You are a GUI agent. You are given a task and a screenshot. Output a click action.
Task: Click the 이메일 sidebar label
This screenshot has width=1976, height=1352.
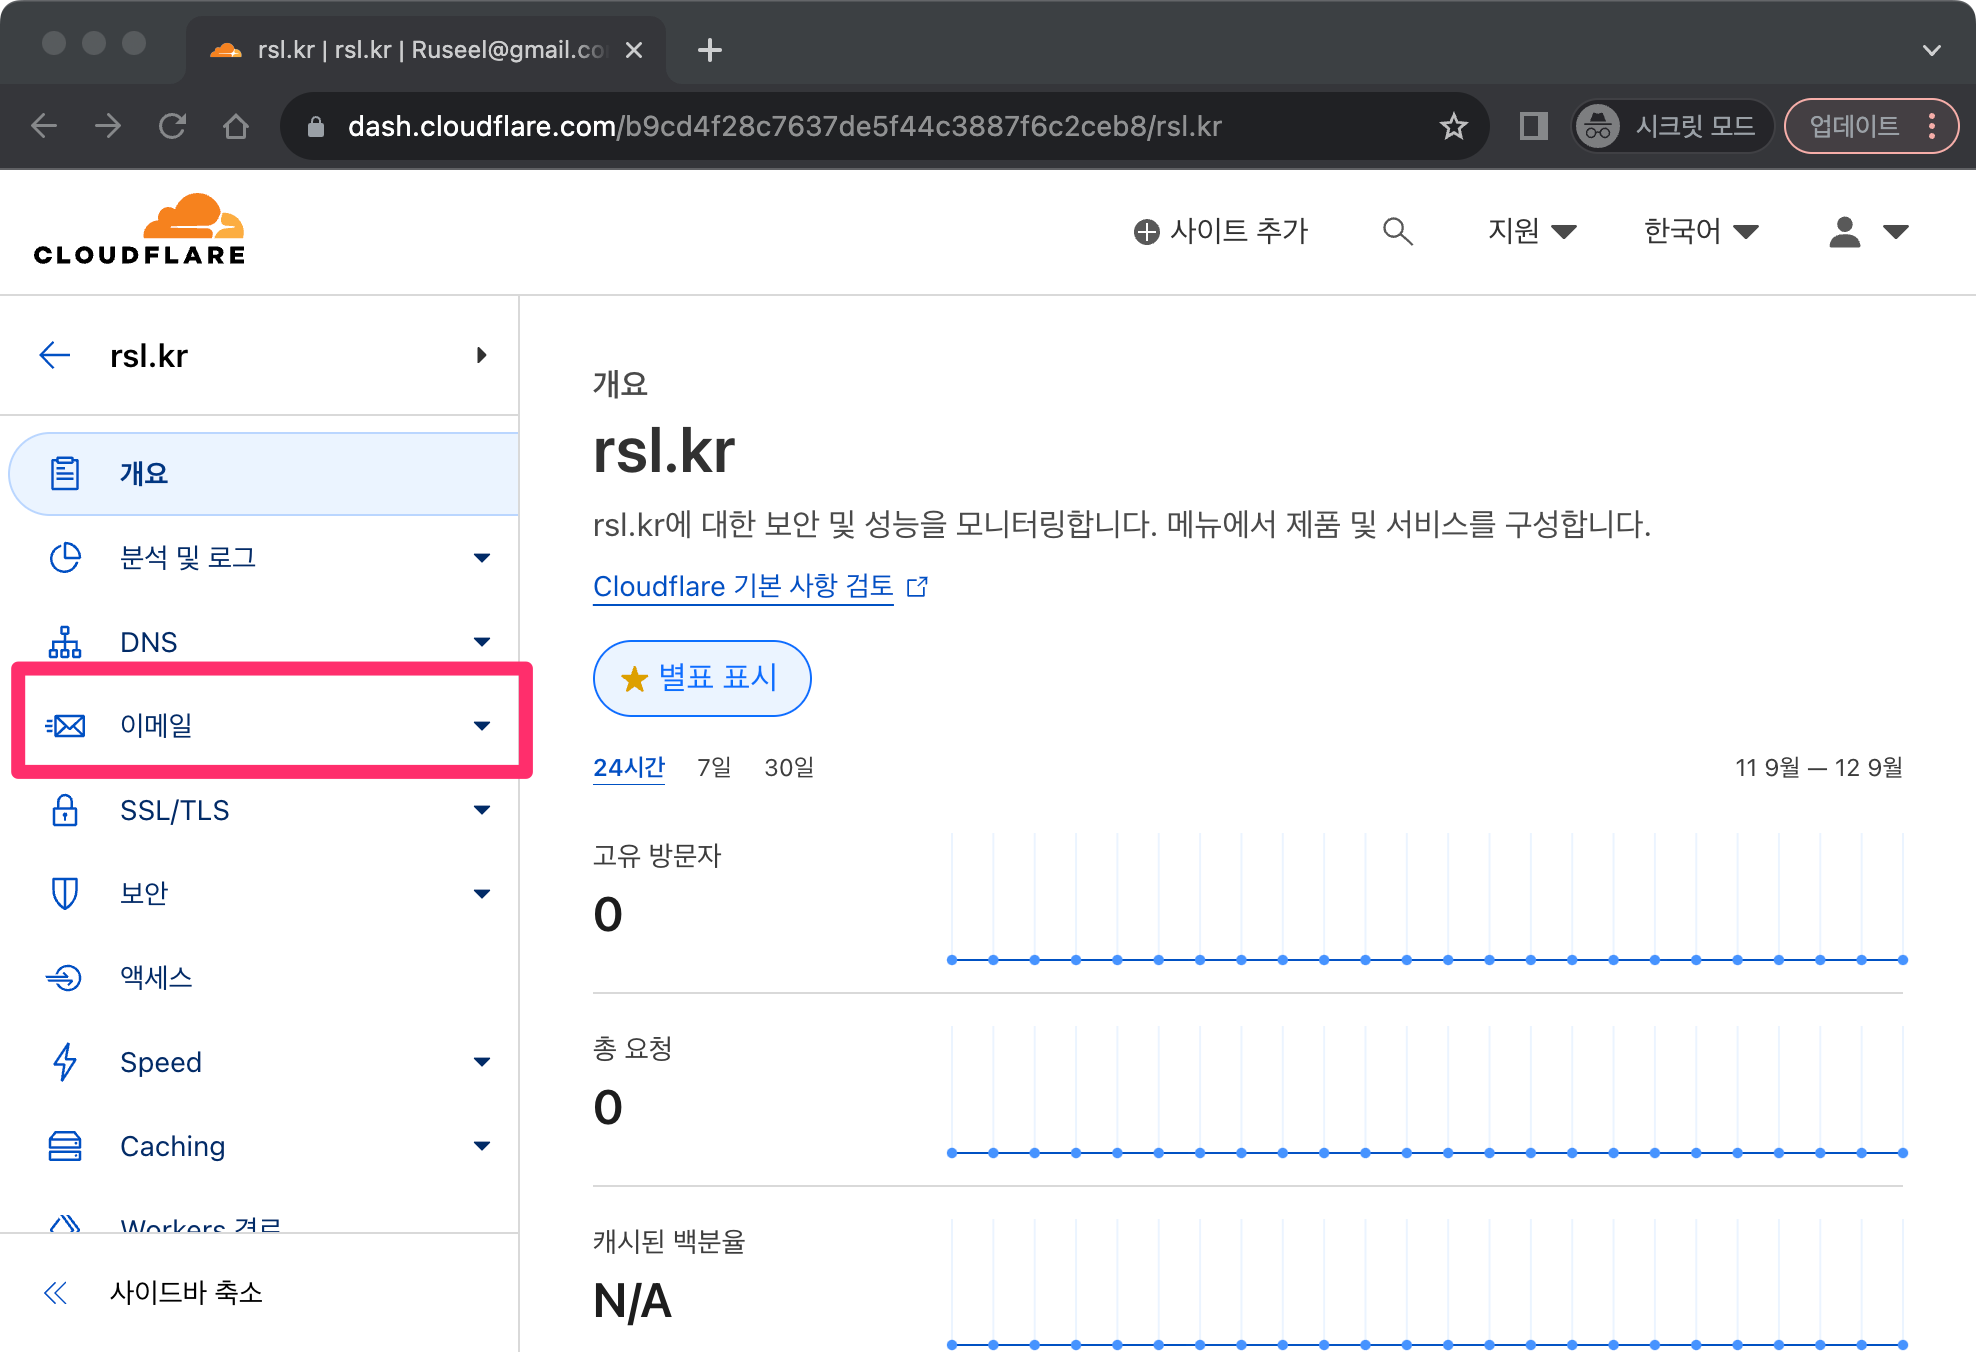(156, 725)
